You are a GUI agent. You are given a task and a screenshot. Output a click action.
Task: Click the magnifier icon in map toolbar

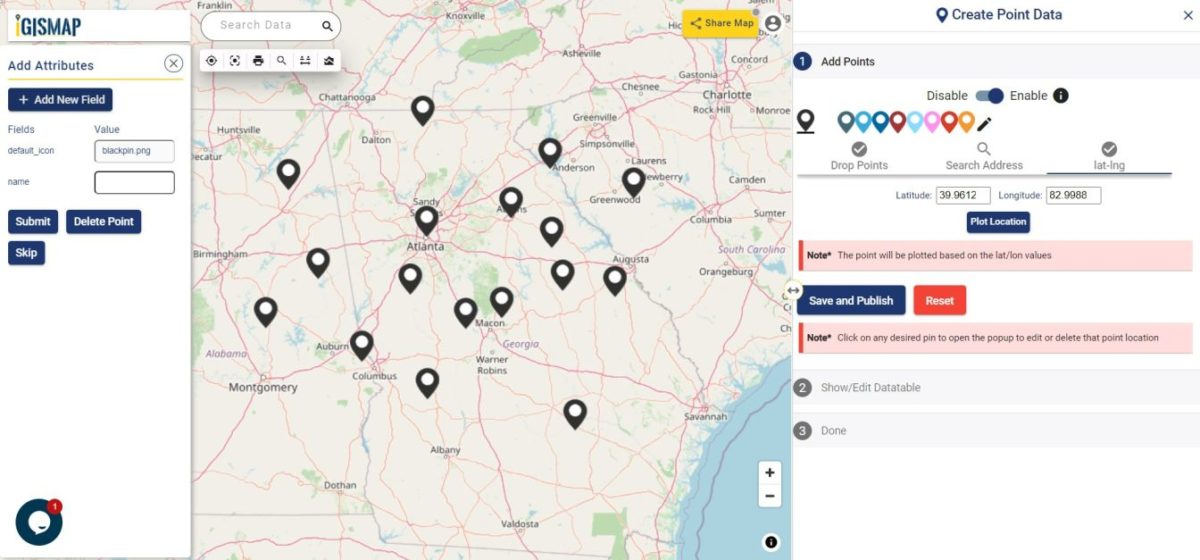tap(282, 61)
